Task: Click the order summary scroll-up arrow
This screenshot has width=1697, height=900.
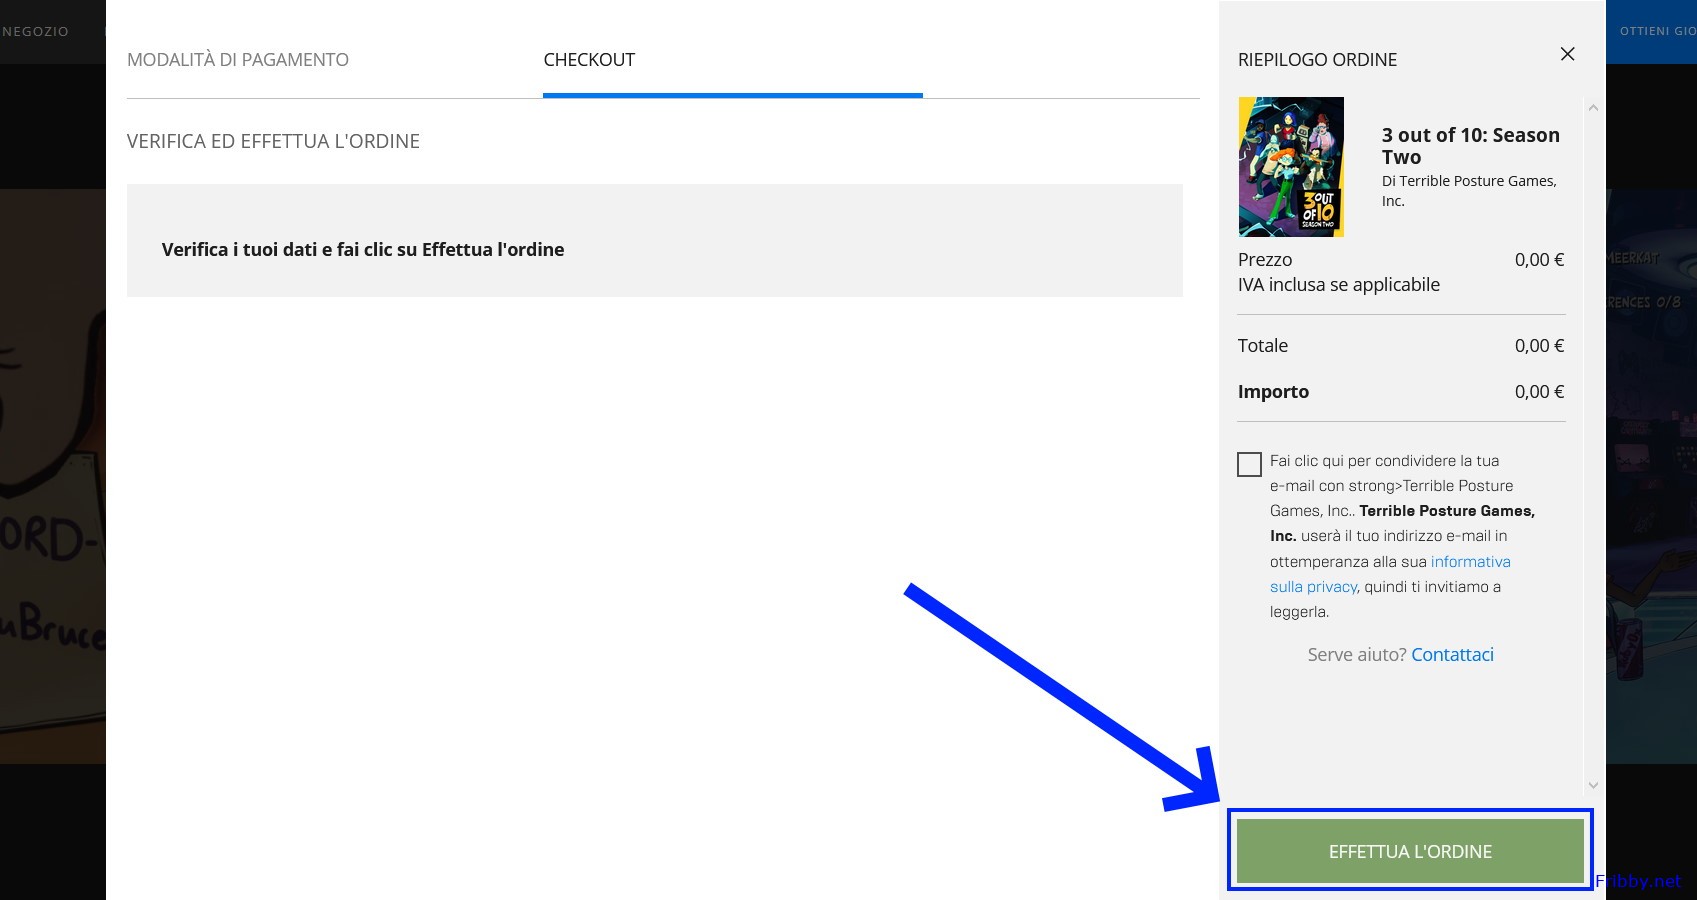Action: pos(1593,108)
